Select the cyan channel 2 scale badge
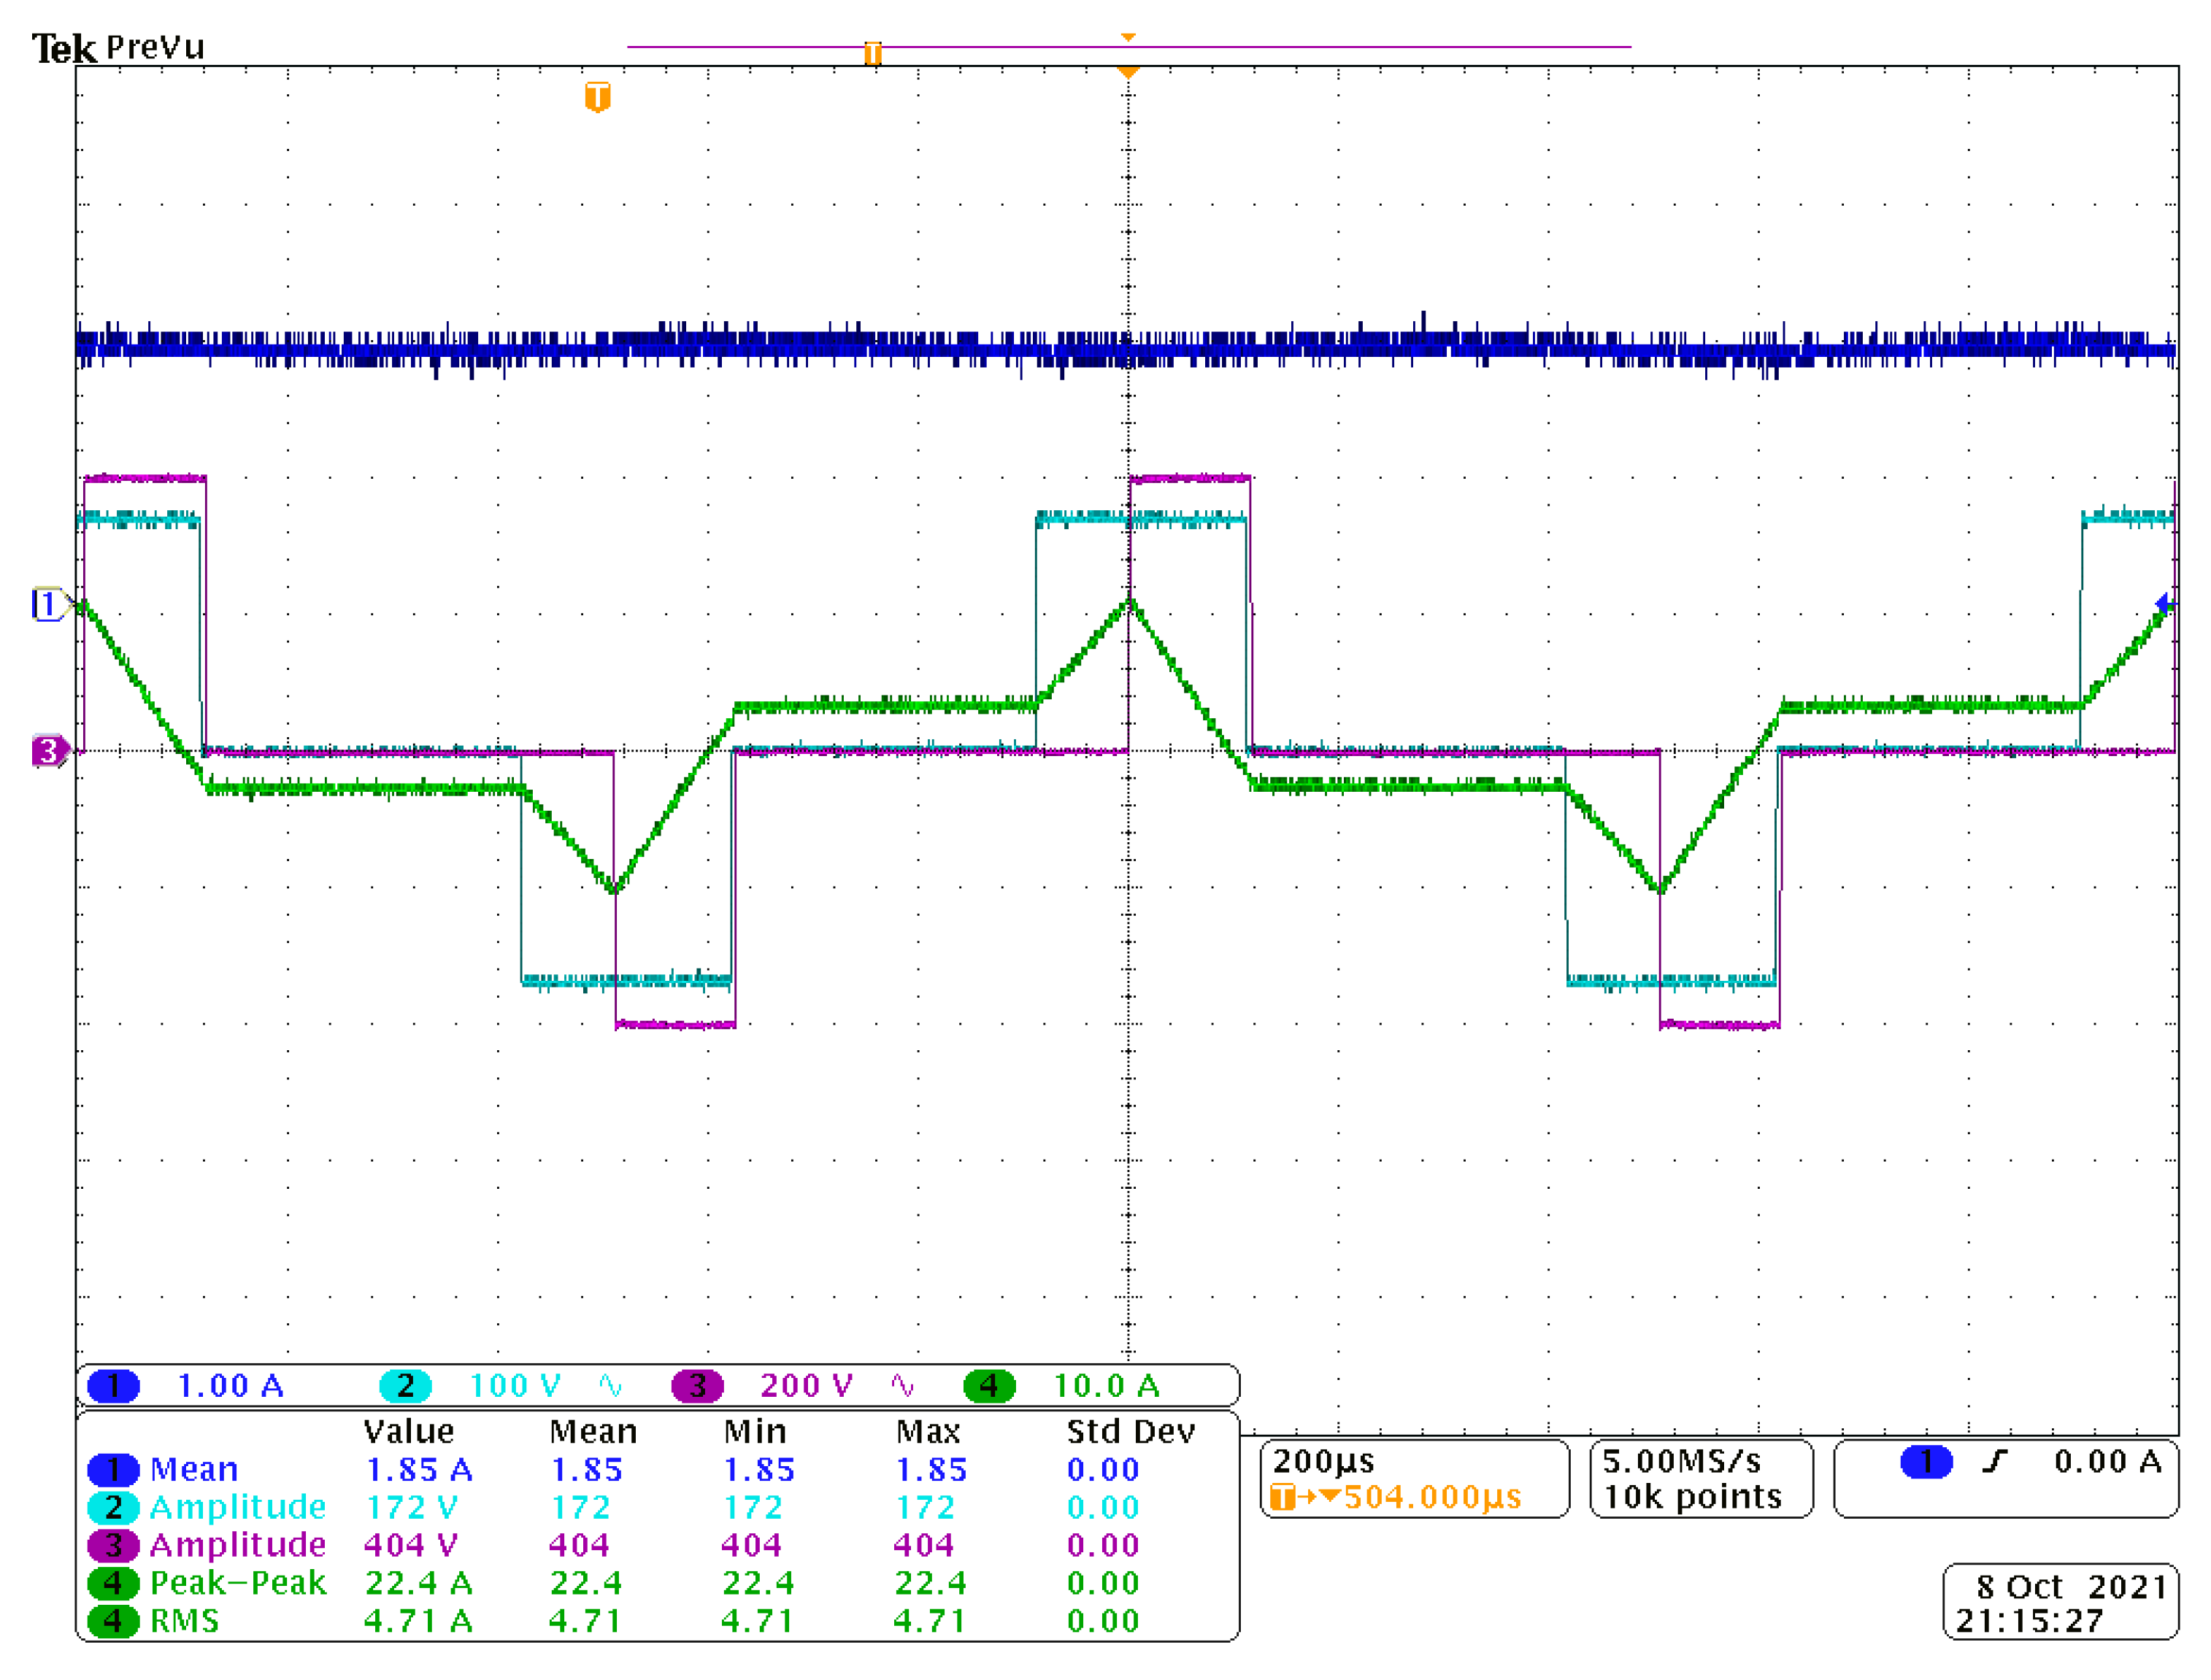 [405, 1386]
